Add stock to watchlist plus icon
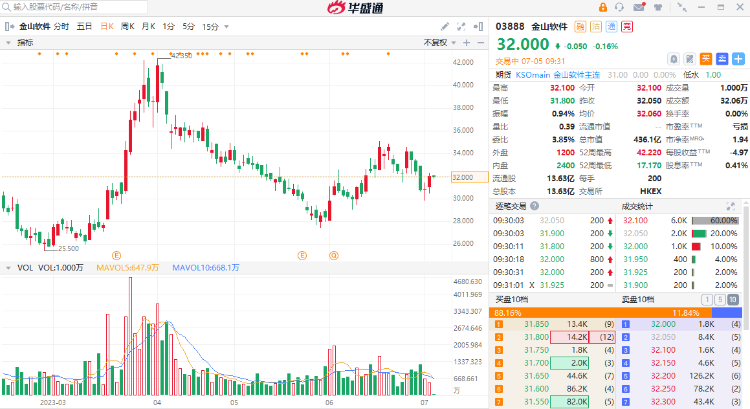The height and width of the screenshot is (409, 750). (738, 59)
